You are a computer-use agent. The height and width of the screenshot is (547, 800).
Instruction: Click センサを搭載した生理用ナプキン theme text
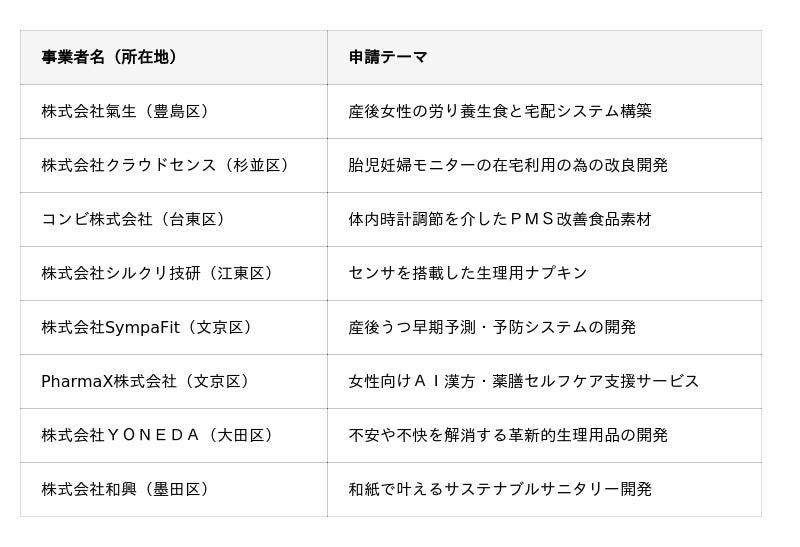(468, 274)
